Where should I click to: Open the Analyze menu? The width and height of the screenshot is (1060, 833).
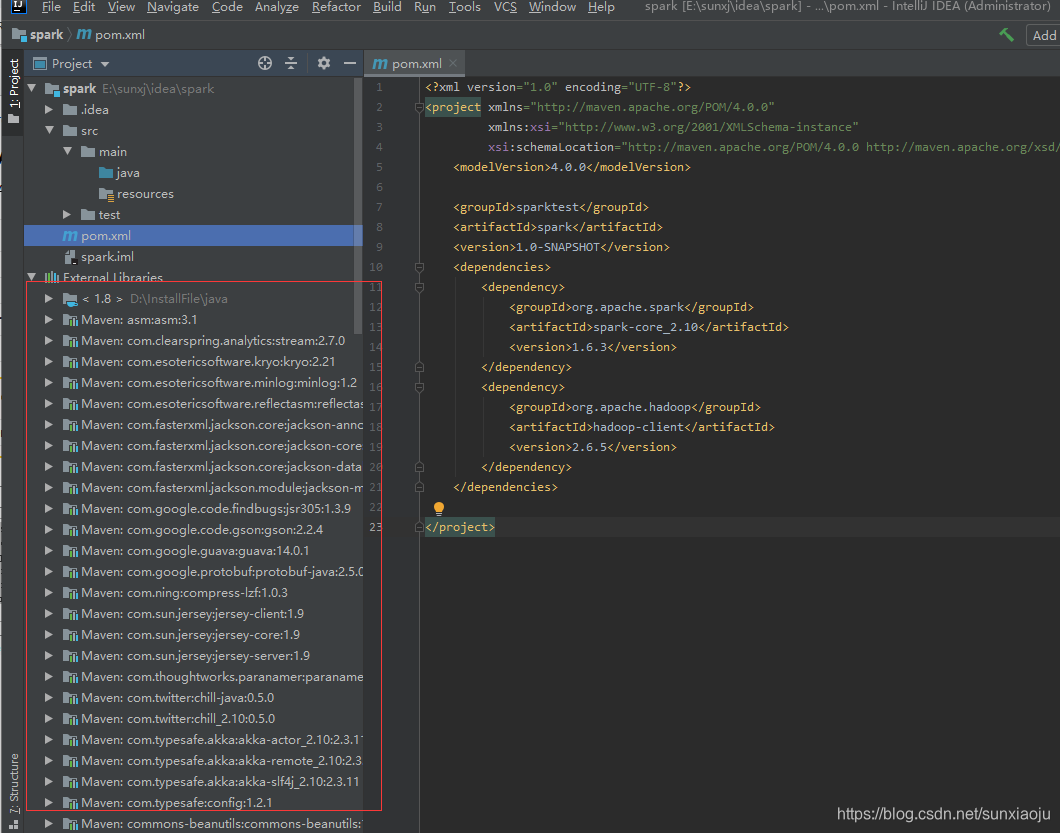click(276, 7)
